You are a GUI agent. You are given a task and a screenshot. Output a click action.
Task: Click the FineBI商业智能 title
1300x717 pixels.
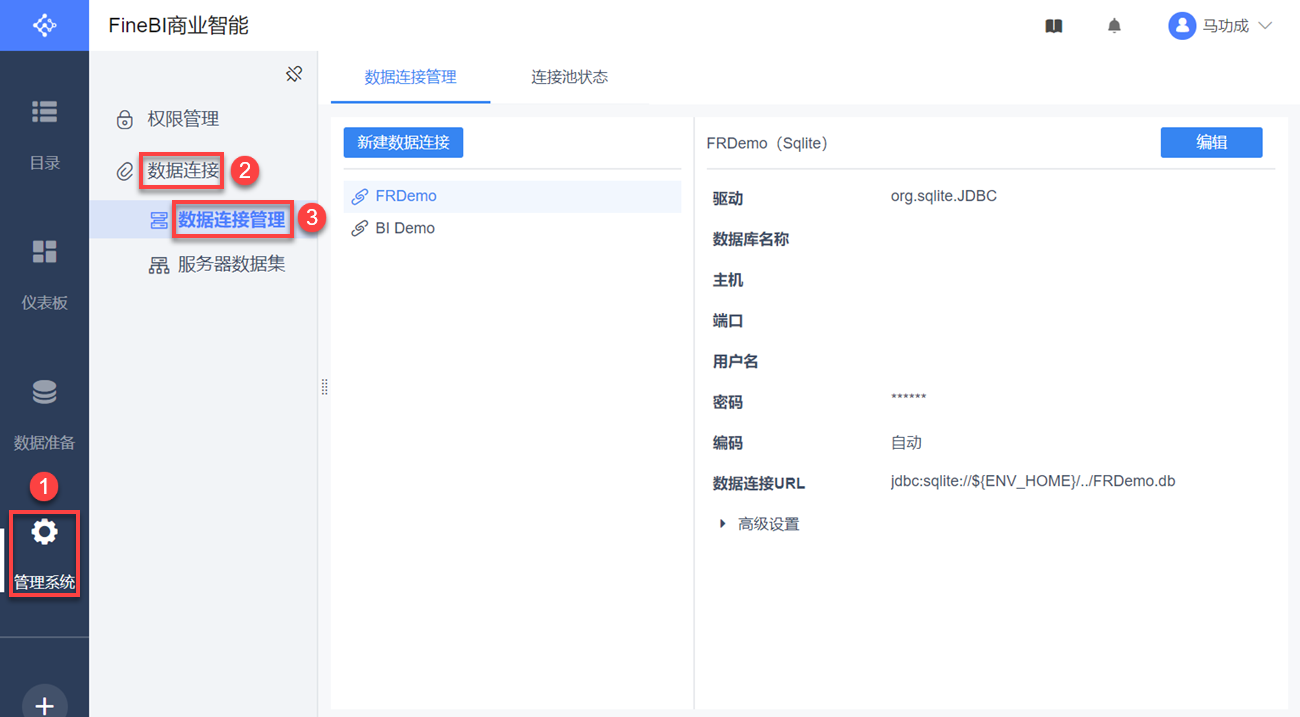[x=179, y=26]
